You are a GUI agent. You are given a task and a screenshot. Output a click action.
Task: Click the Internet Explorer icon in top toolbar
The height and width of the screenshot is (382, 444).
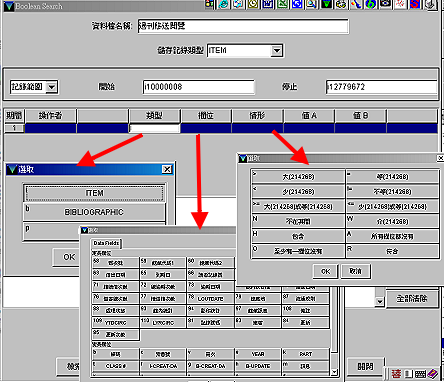(224, 4)
